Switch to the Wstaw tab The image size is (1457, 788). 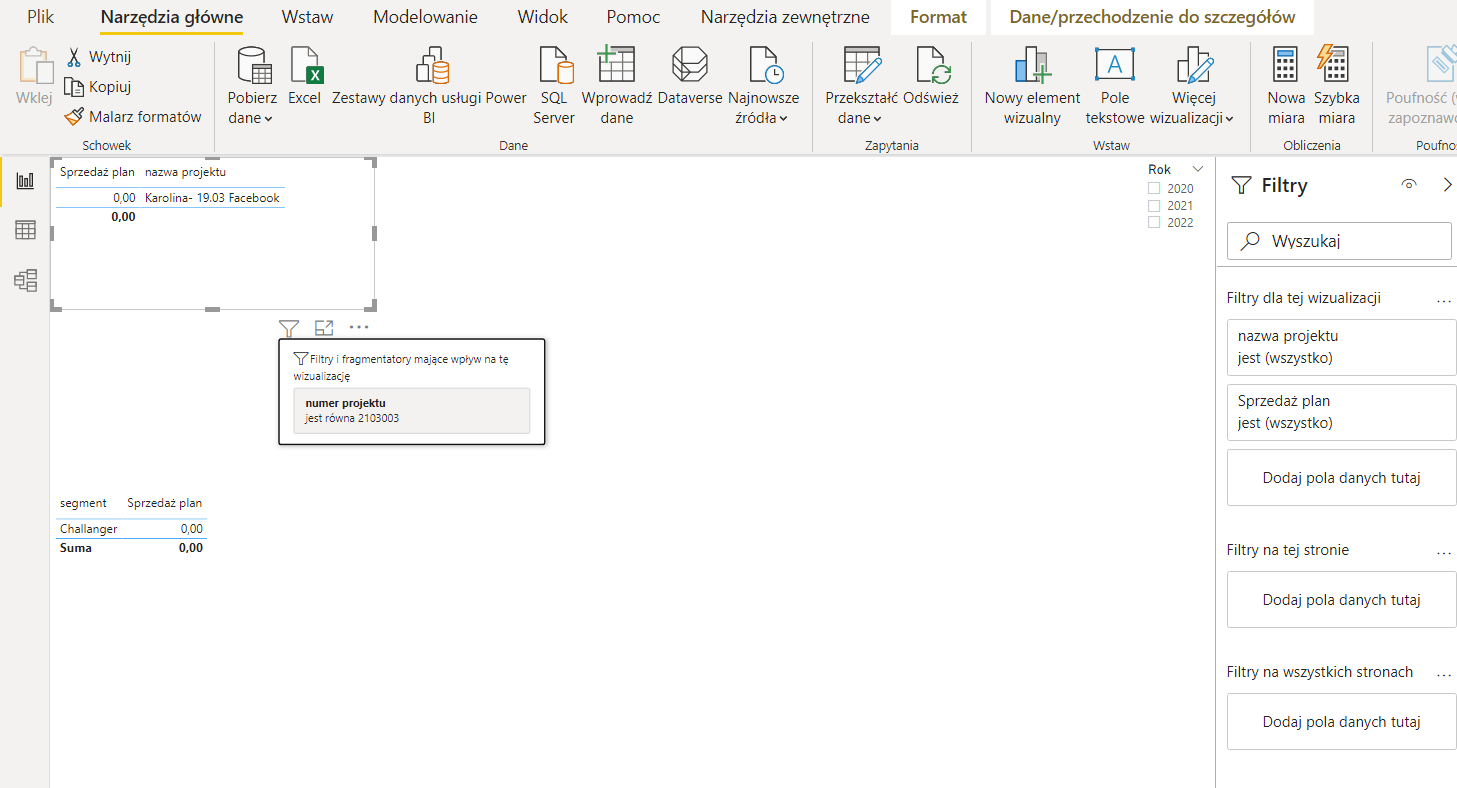click(x=307, y=17)
